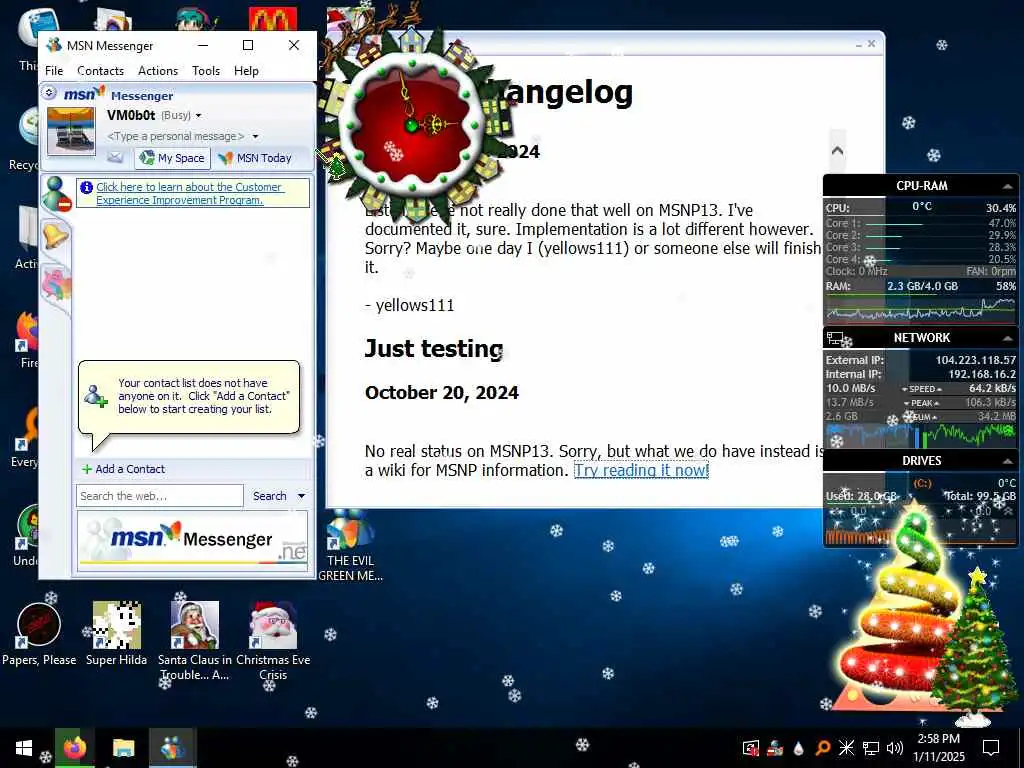Open the e-mail inbox envelope icon
Viewport: 1024px width, 768px height.
coord(115,157)
